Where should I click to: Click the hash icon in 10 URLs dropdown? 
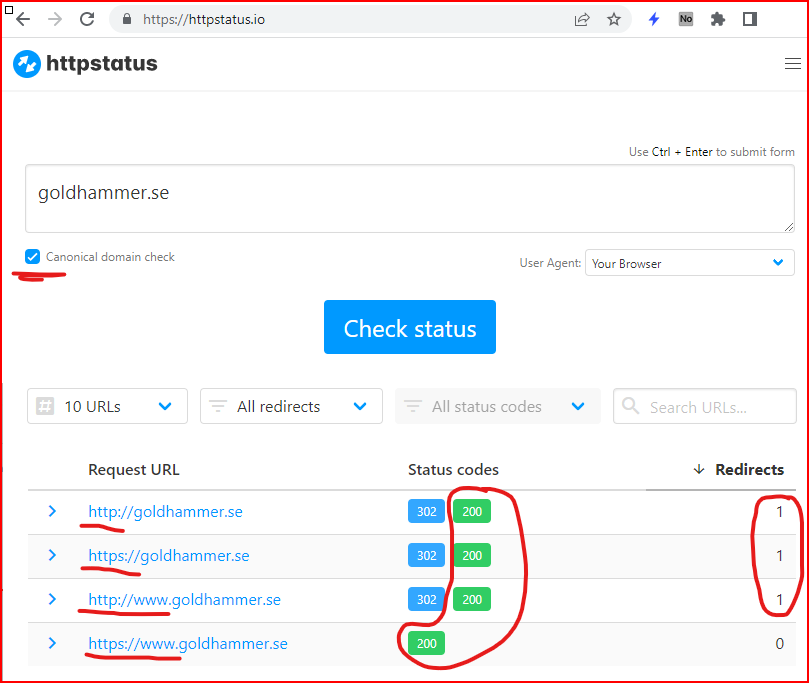click(45, 406)
